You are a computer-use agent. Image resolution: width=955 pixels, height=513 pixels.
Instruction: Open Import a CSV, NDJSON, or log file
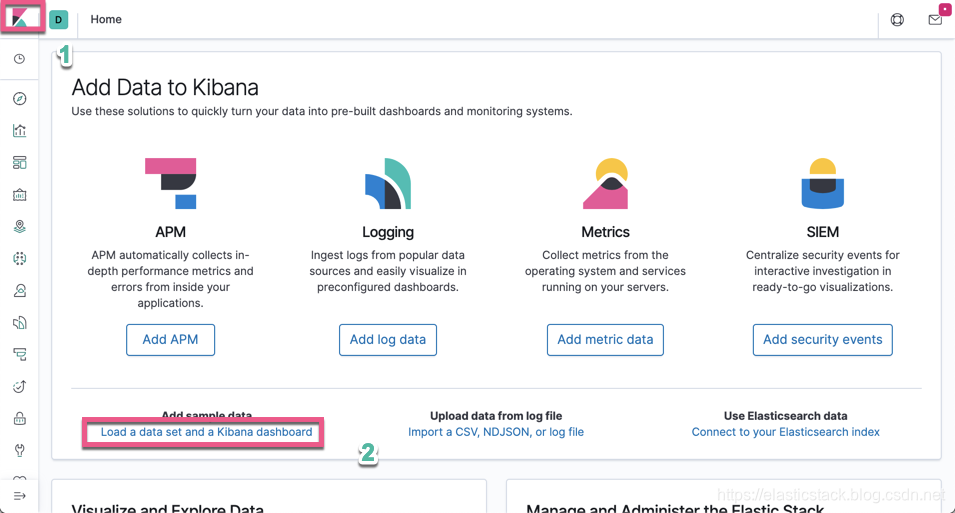tap(496, 432)
